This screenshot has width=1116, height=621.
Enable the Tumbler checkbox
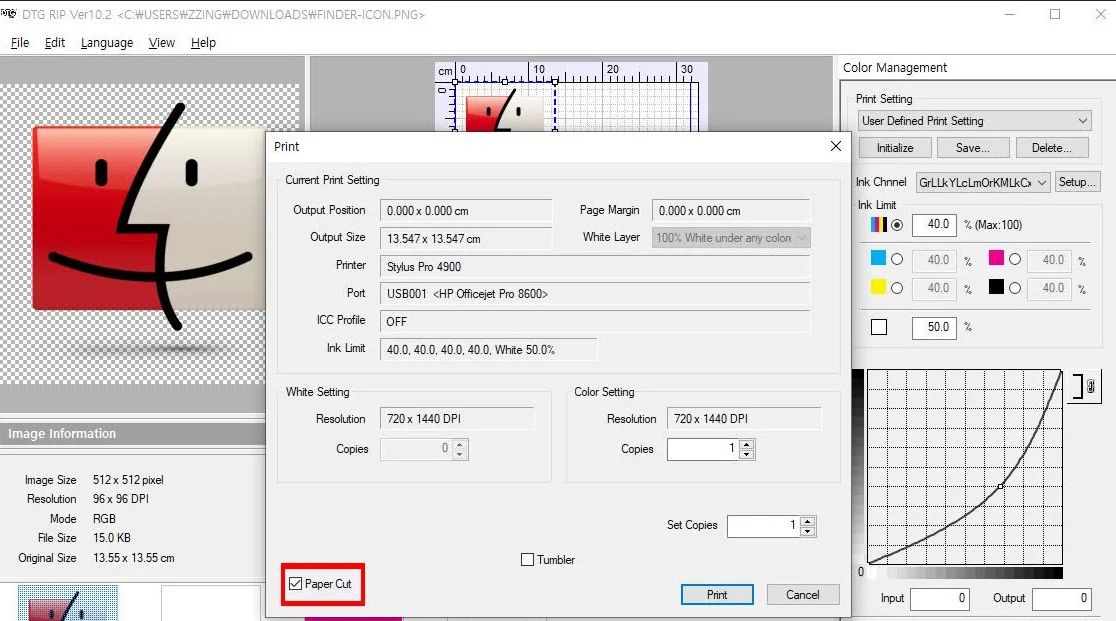[x=527, y=560]
